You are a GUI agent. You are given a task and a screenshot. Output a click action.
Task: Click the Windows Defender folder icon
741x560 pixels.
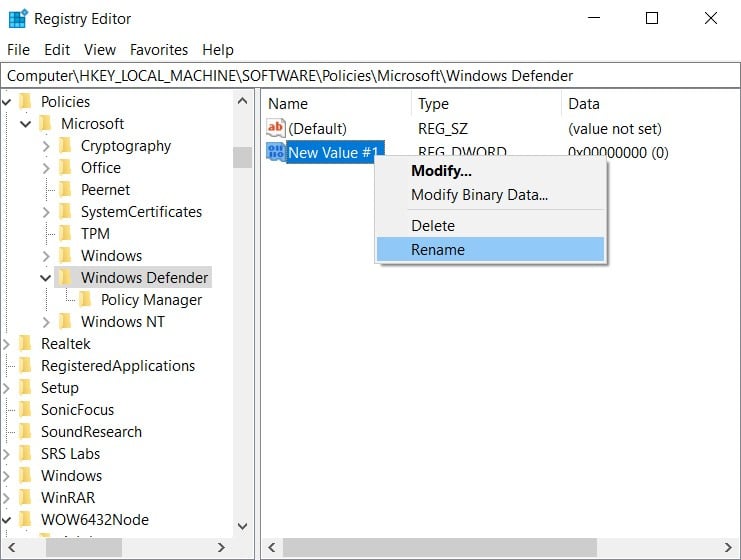(x=65, y=277)
